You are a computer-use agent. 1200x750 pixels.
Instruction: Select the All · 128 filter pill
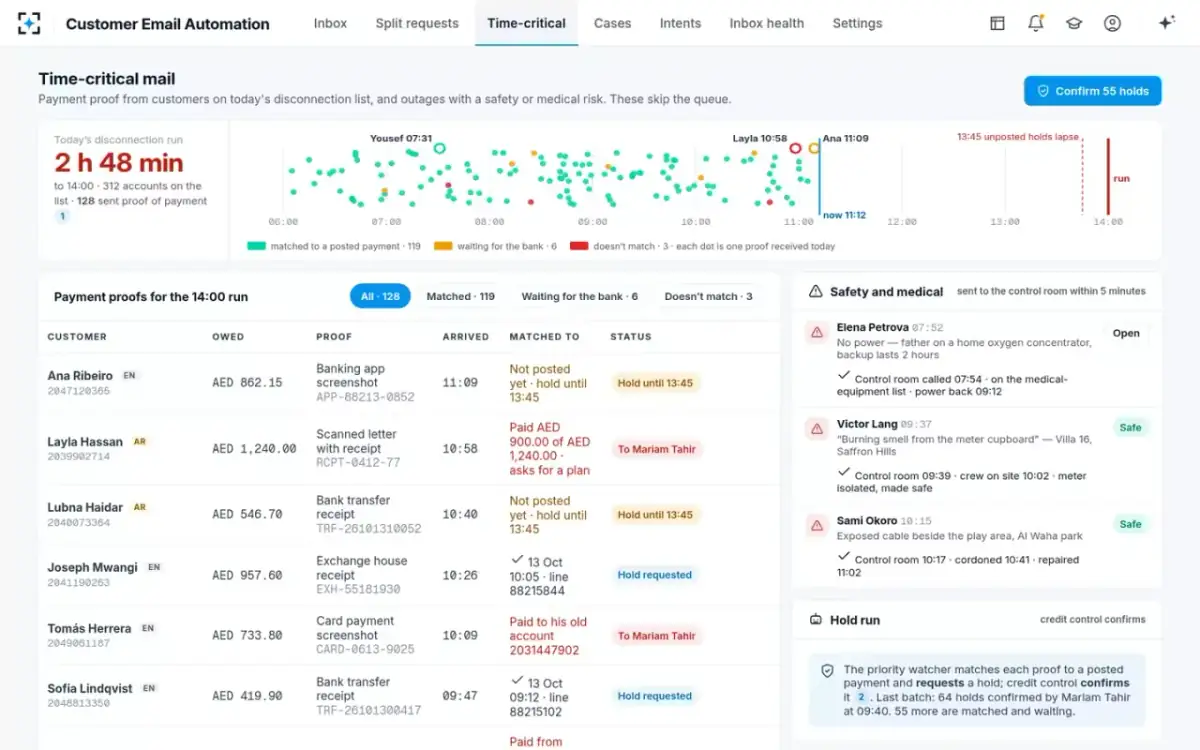coord(380,296)
